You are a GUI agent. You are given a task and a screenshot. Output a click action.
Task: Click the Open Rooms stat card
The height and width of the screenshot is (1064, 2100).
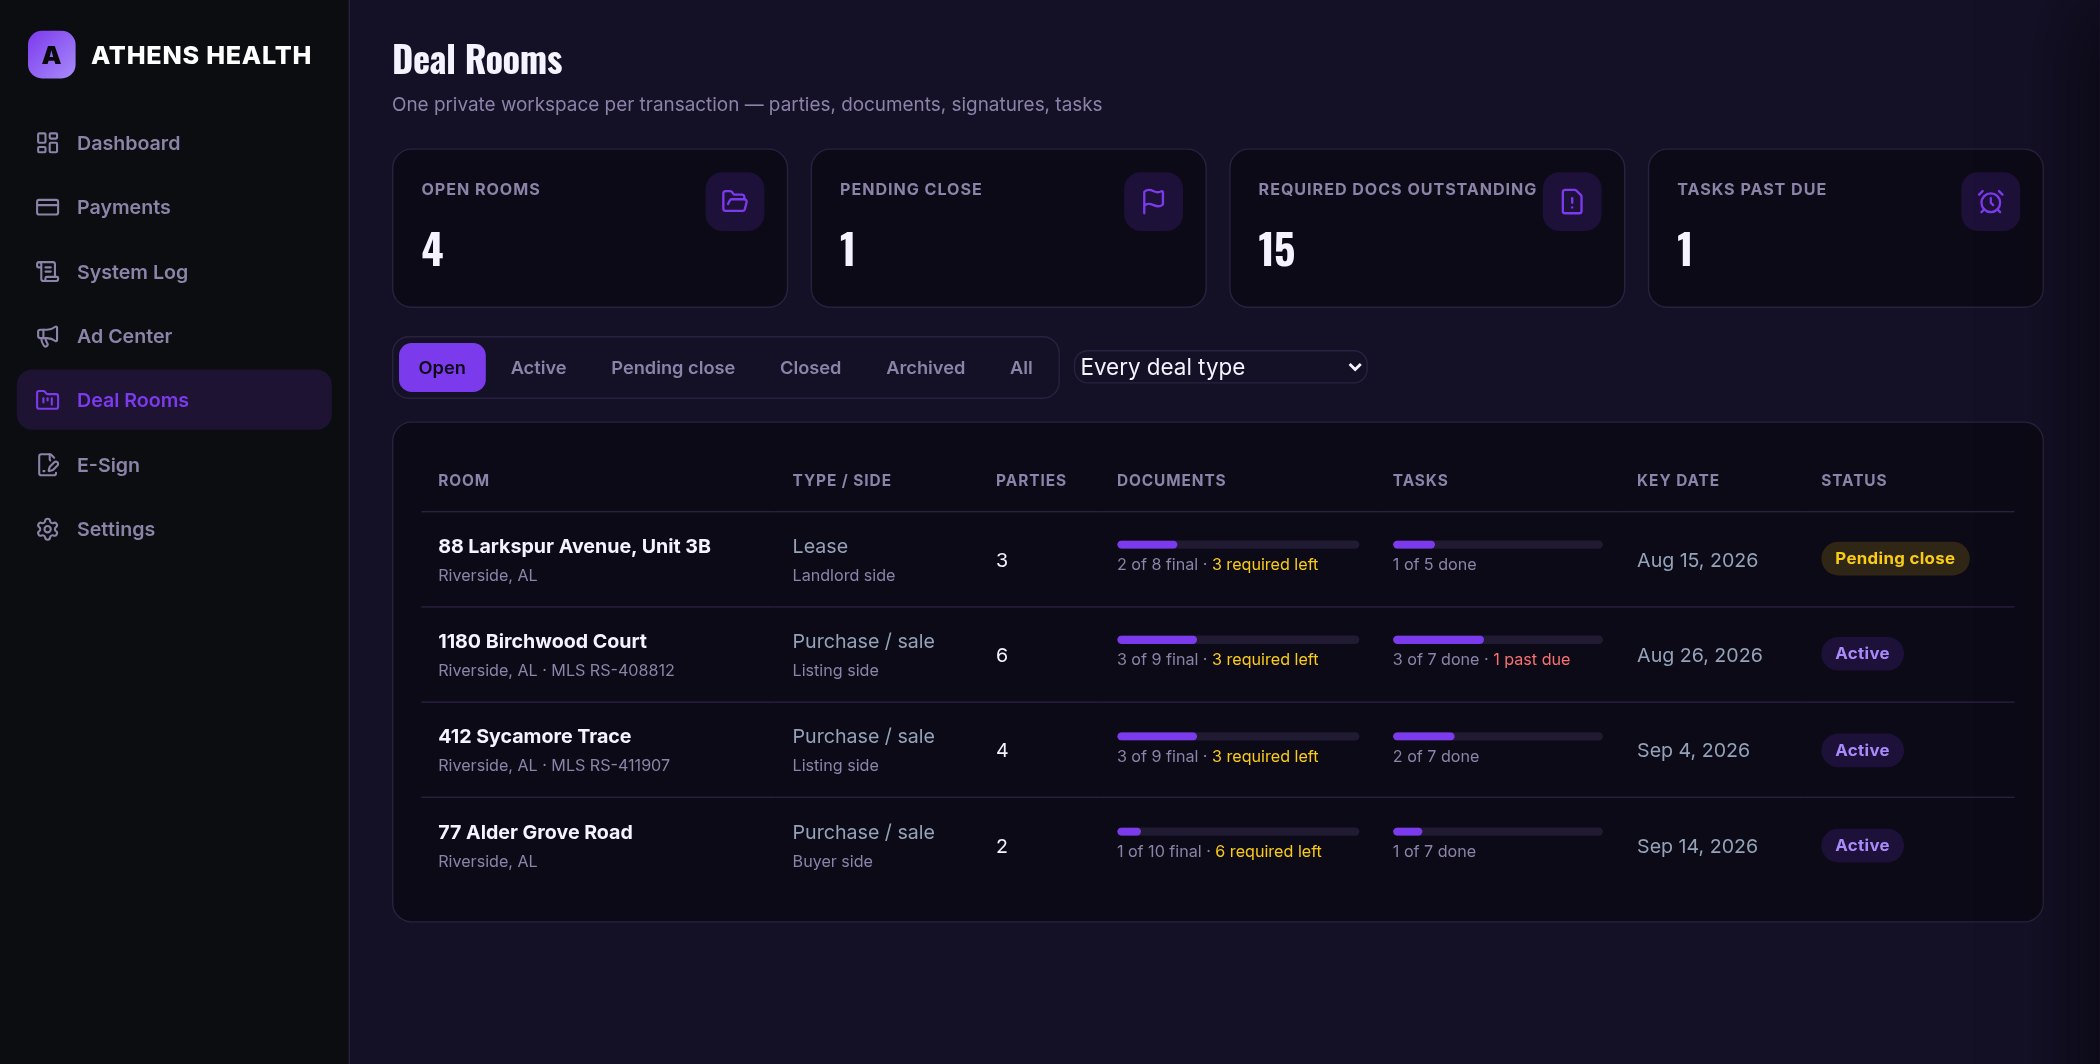coord(590,228)
